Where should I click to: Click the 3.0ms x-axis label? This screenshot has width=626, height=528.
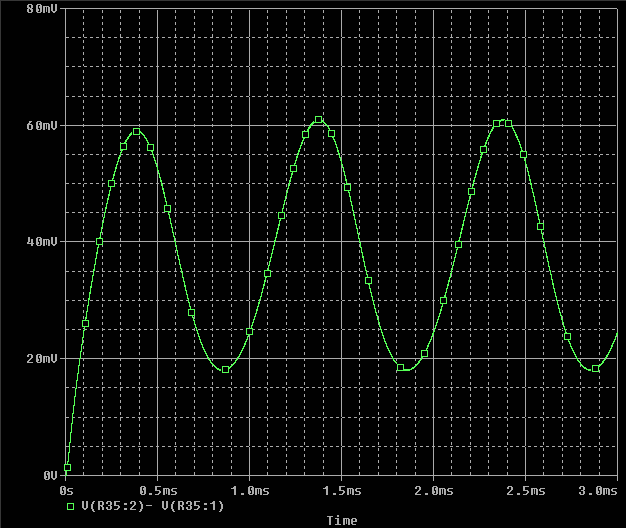click(x=598, y=490)
